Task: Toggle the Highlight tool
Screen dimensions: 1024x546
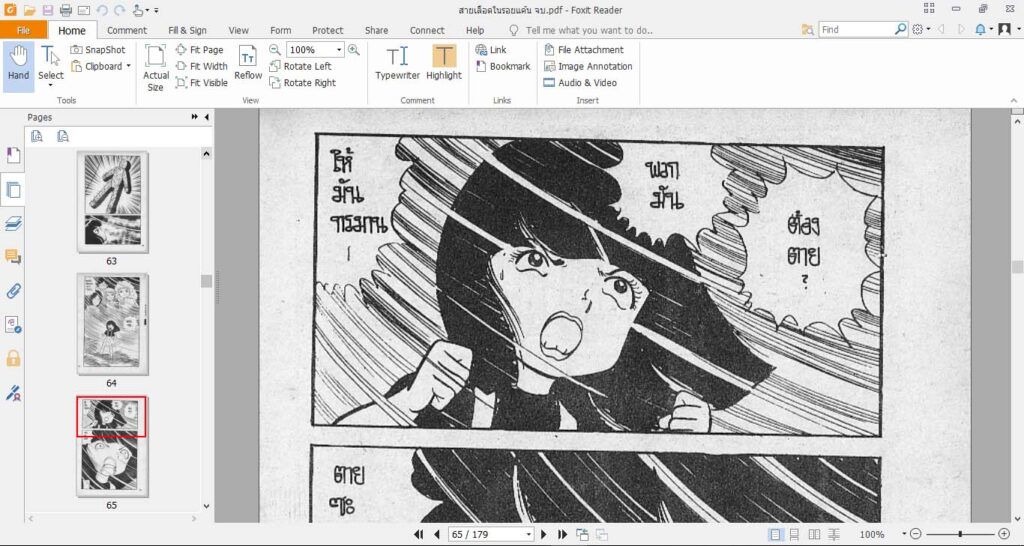Action: (x=444, y=63)
